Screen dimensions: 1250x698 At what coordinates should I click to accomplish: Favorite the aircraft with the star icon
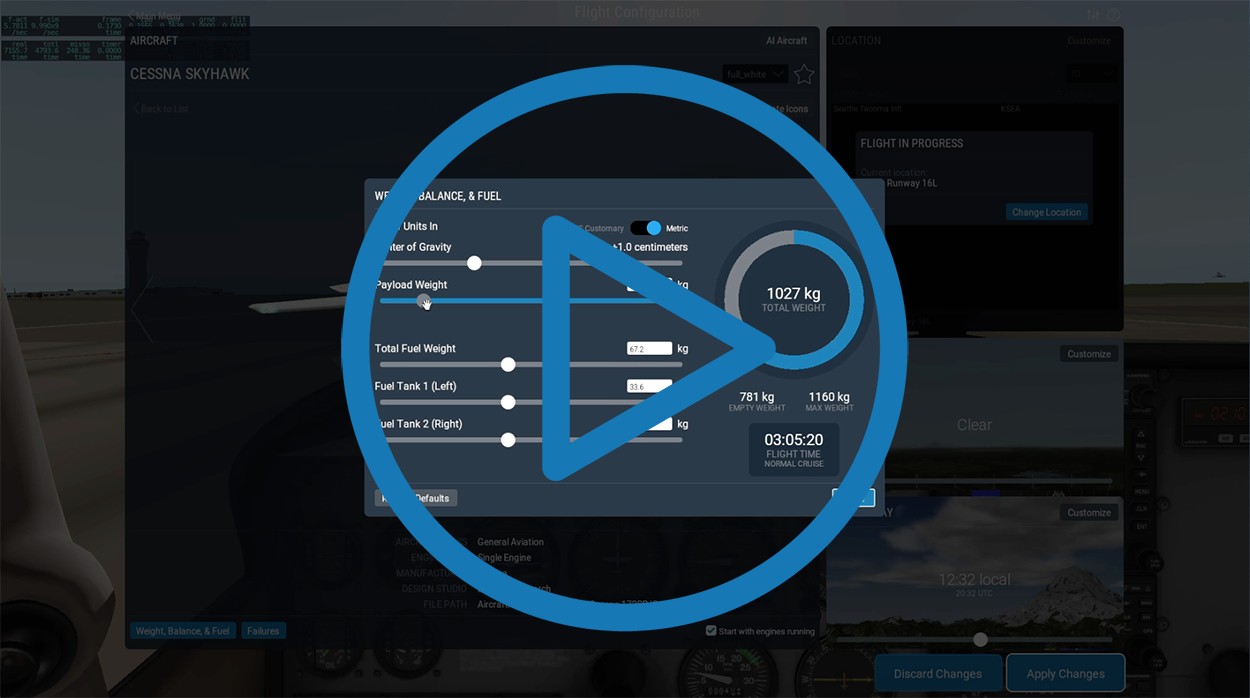coord(804,74)
